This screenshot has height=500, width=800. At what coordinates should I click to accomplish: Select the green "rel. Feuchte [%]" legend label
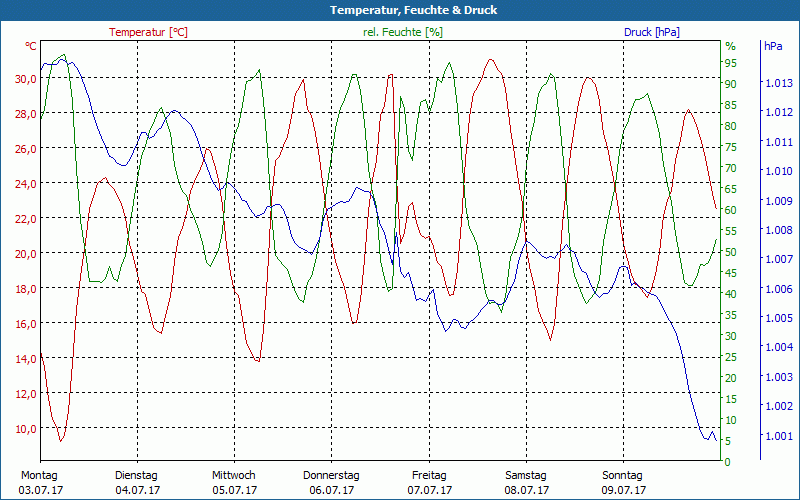(402, 32)
